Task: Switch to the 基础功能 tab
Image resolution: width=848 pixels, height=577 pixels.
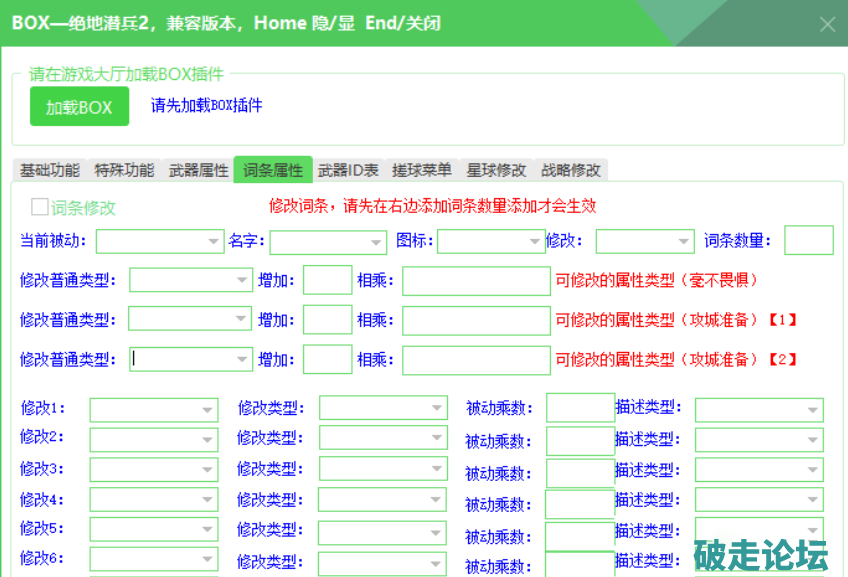Action: [50, 170]
